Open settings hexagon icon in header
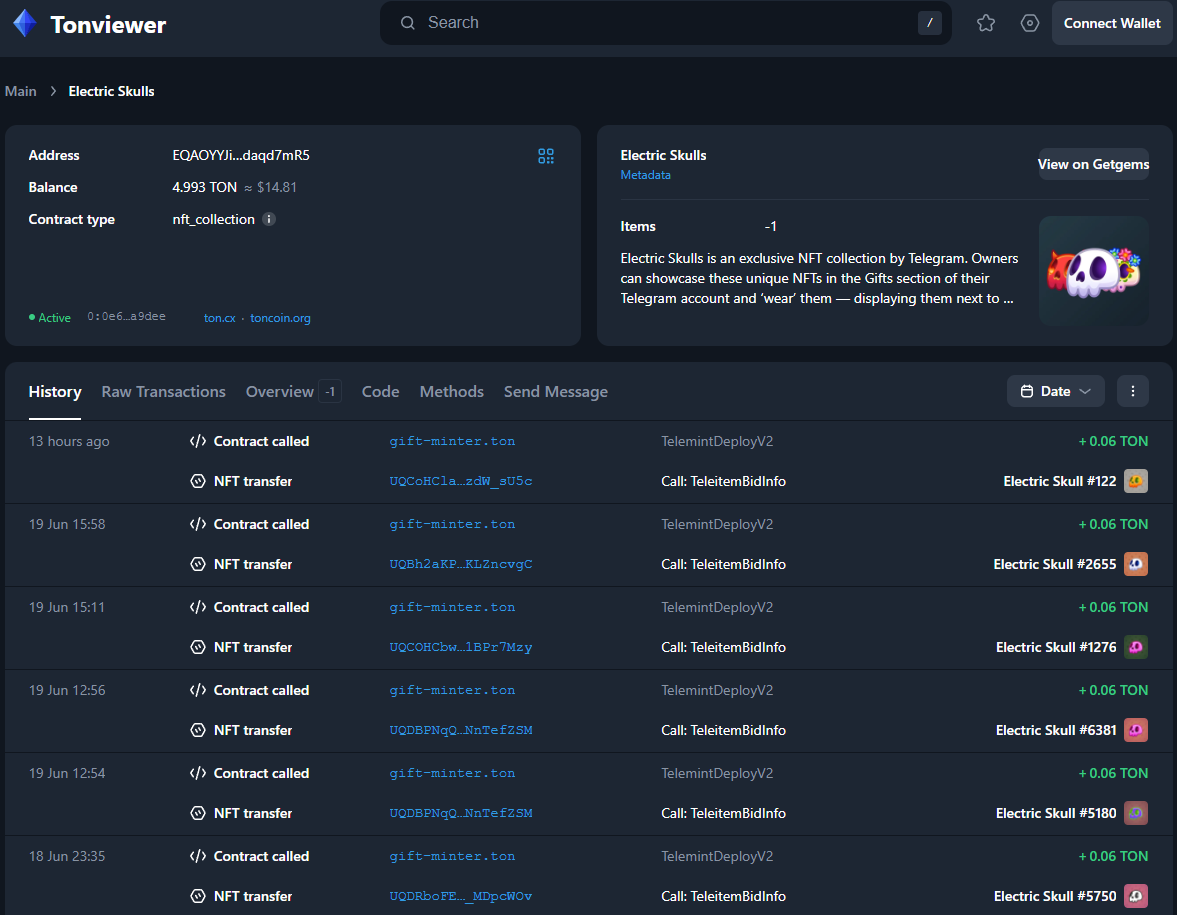Image resolution: width=1177 pixels, height=915 pixels. (x=1030, y=23)
